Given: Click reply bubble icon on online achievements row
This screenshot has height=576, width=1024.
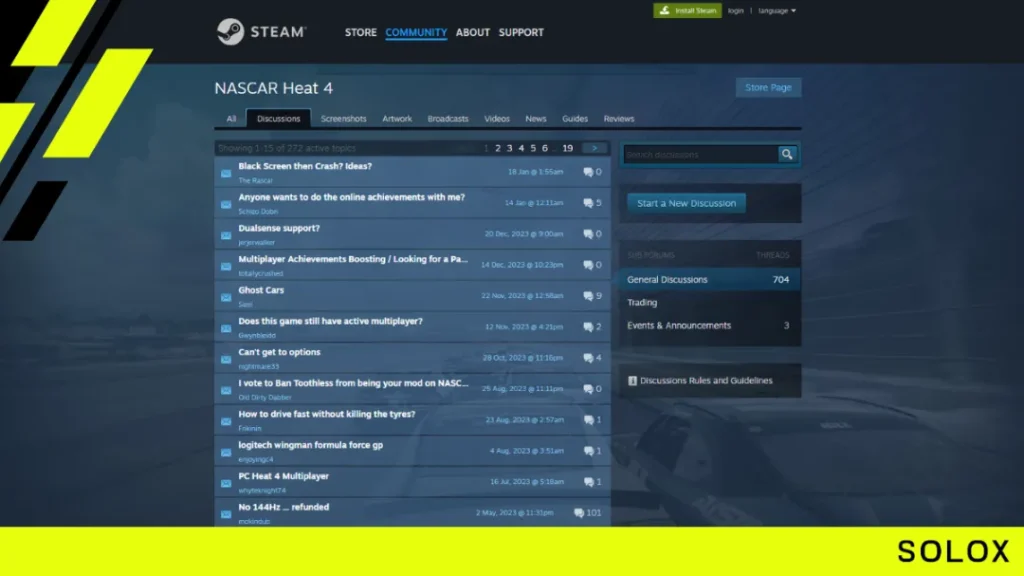Looking at the screenshot, I should (588, 203).
